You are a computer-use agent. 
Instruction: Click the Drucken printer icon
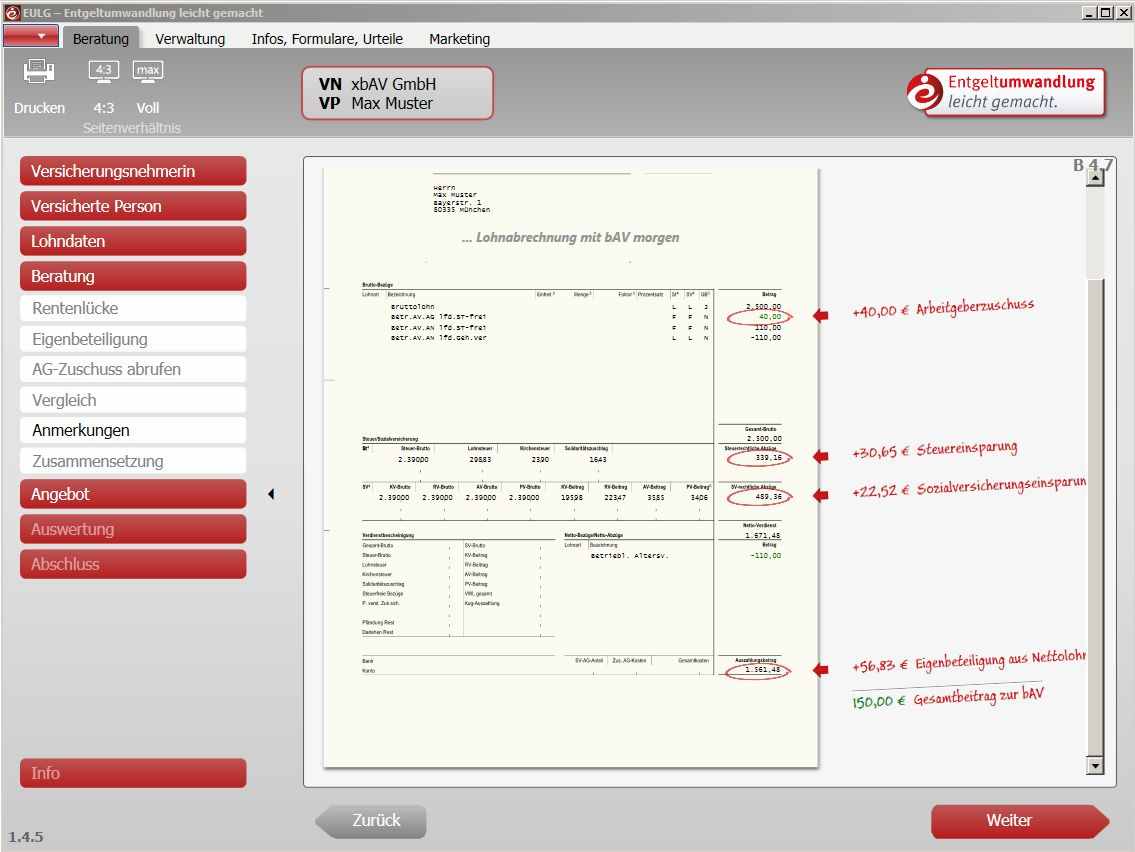[39, 71]
